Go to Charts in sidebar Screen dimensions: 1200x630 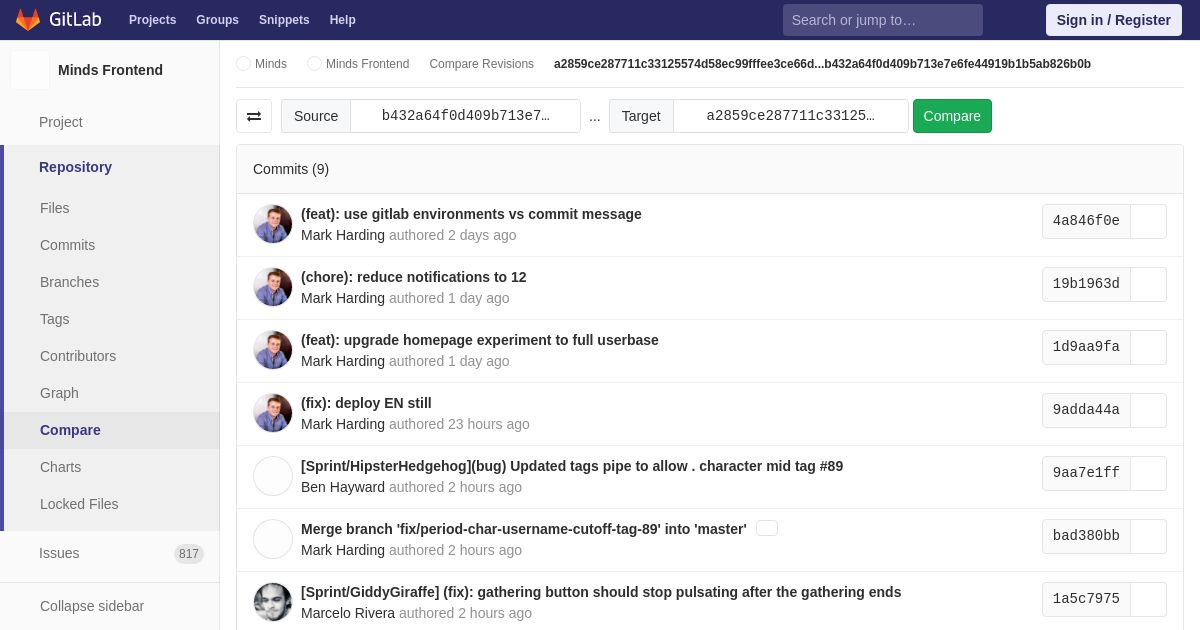pos(60,467)
